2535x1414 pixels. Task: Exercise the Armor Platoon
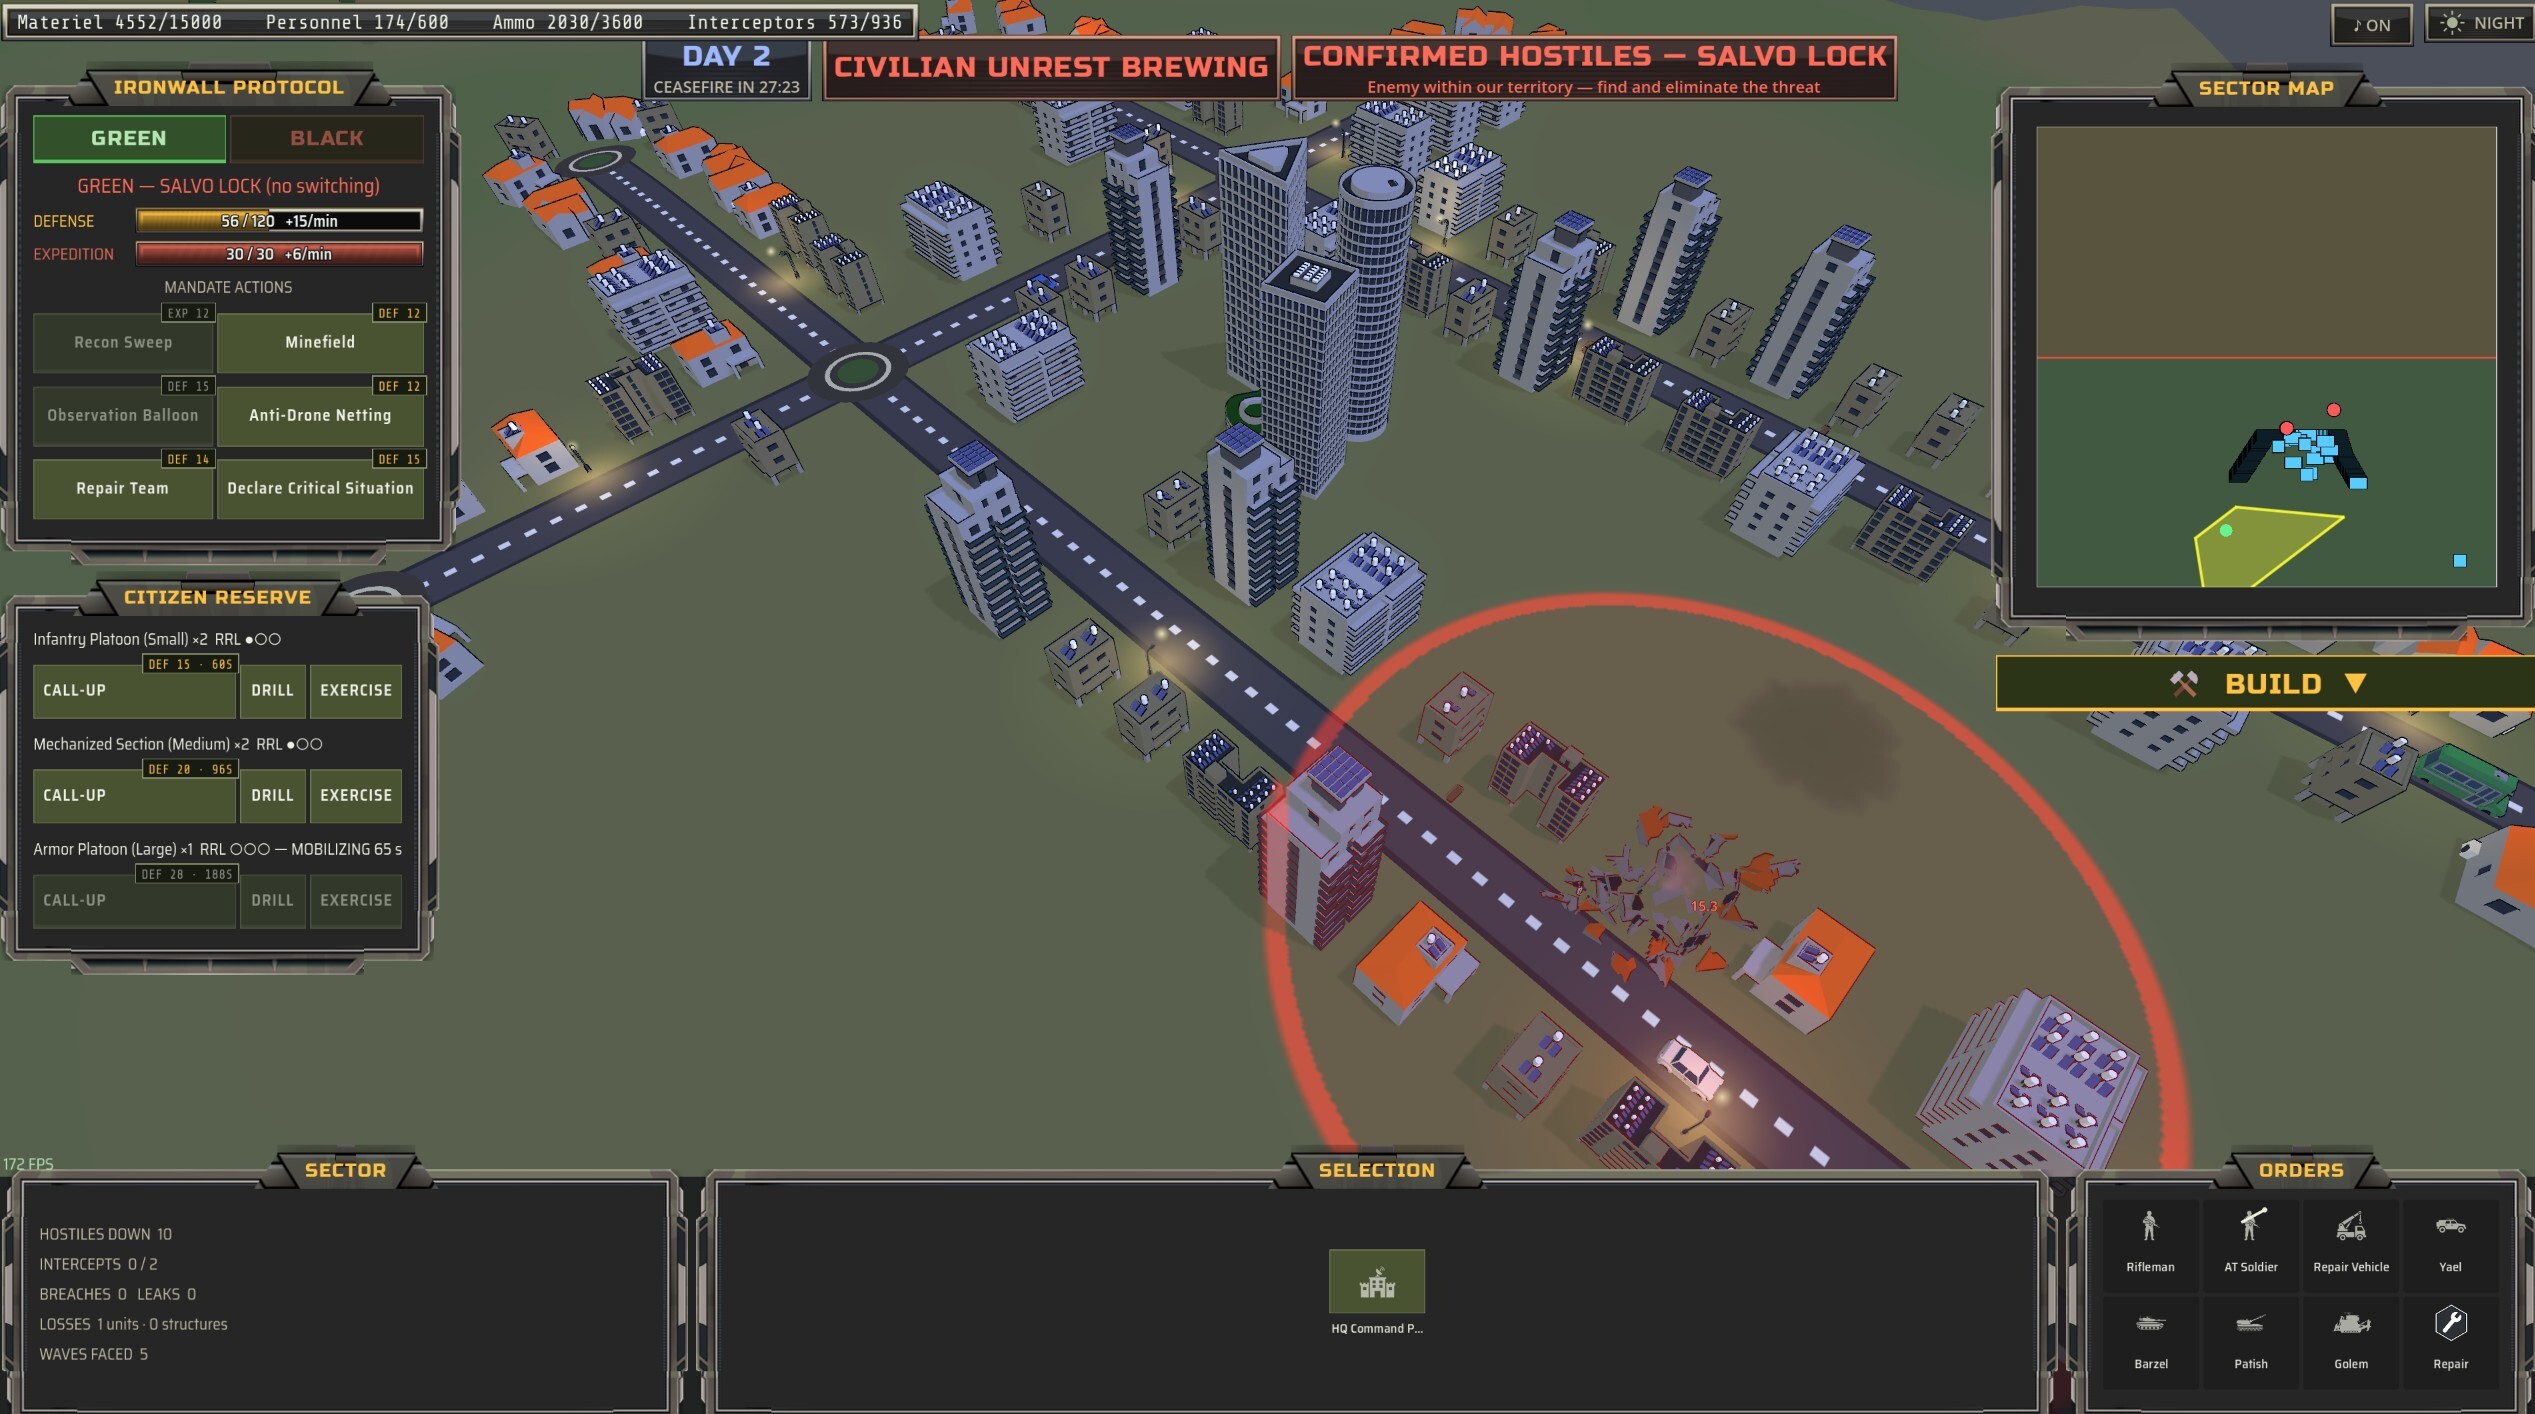point(356,901)
